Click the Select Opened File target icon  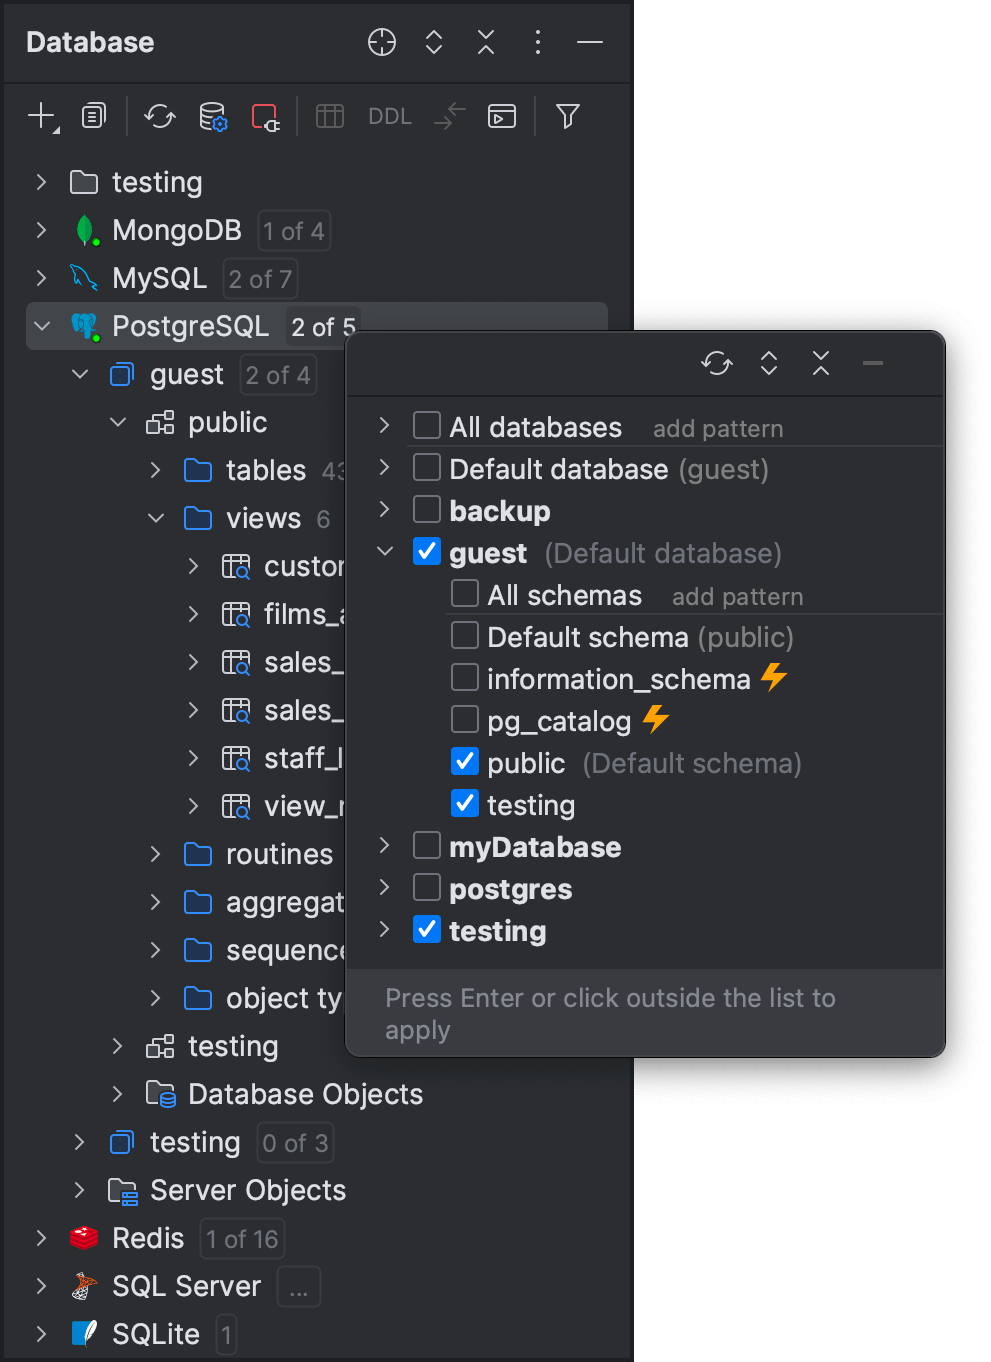coord(382,42)
